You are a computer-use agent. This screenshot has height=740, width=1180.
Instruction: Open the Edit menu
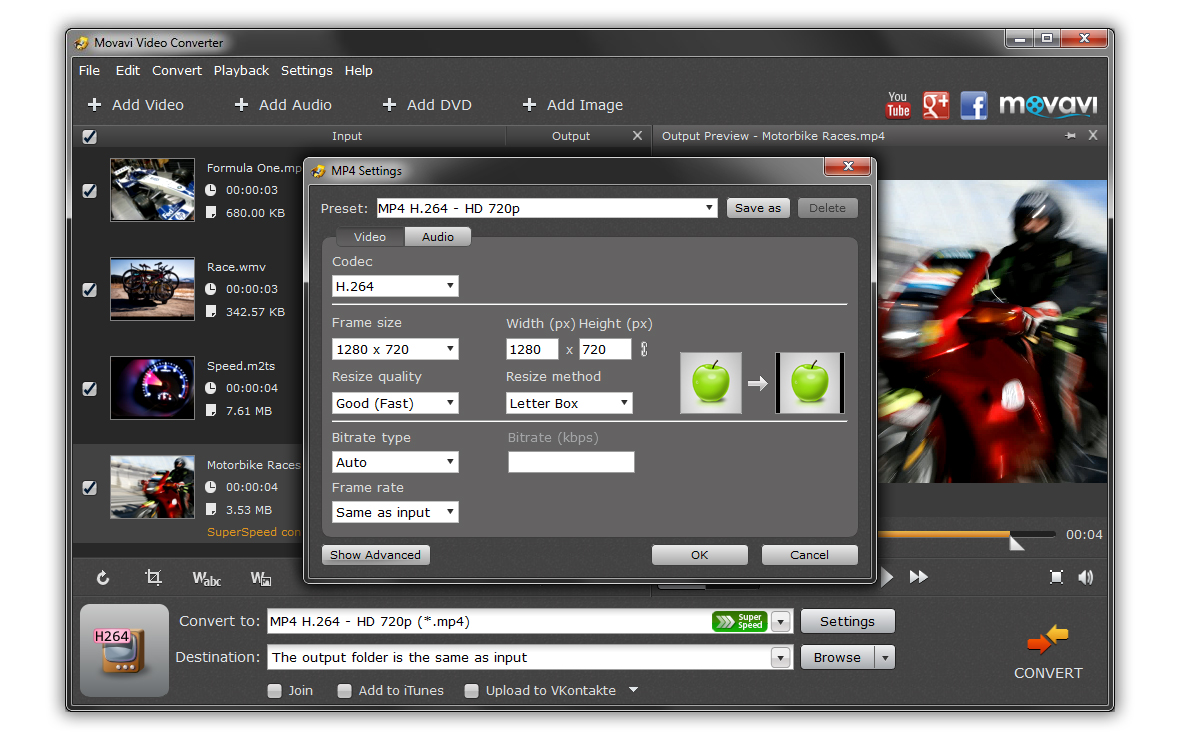click(x=128, y=70)
